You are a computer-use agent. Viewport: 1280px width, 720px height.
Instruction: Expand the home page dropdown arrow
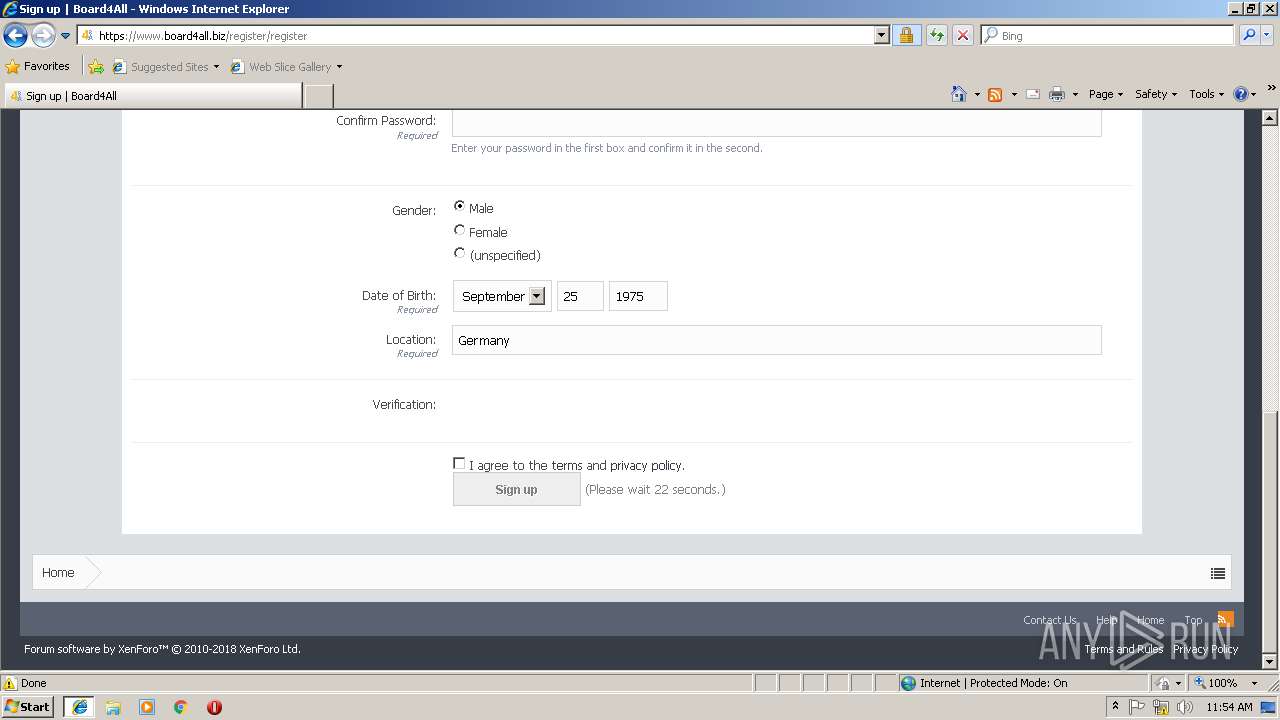click(977, 94)
